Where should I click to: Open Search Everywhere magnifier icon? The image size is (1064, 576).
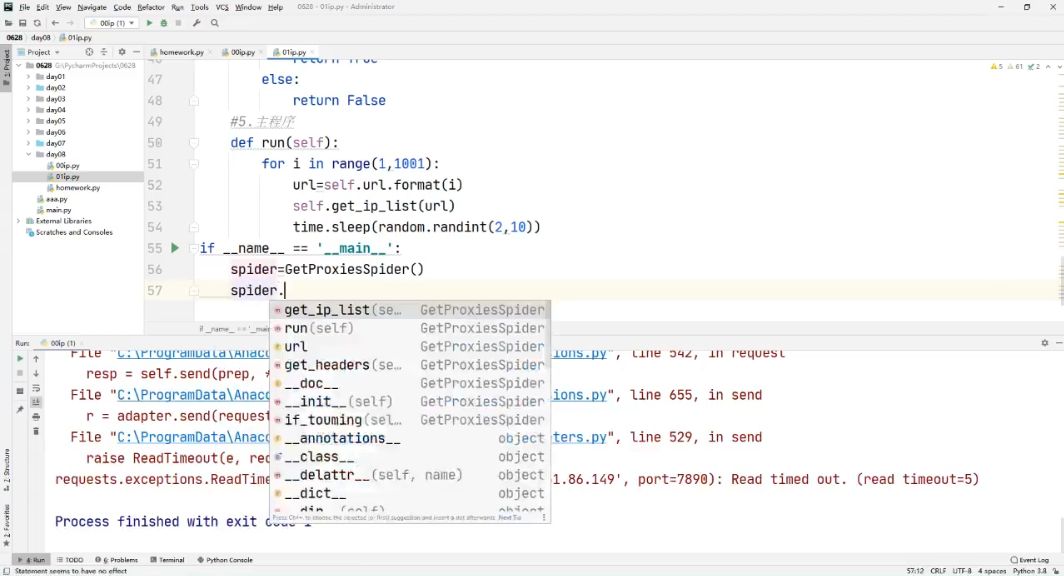click(215, 23)
